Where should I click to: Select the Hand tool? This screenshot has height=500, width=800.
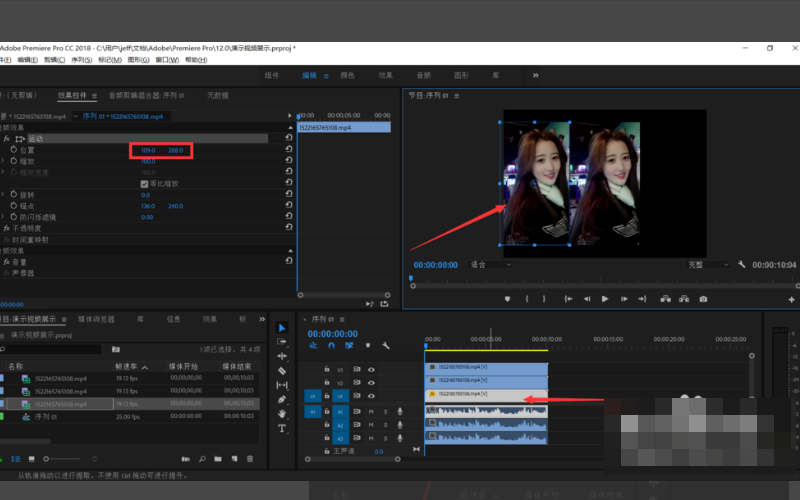(x=282, y=414)
